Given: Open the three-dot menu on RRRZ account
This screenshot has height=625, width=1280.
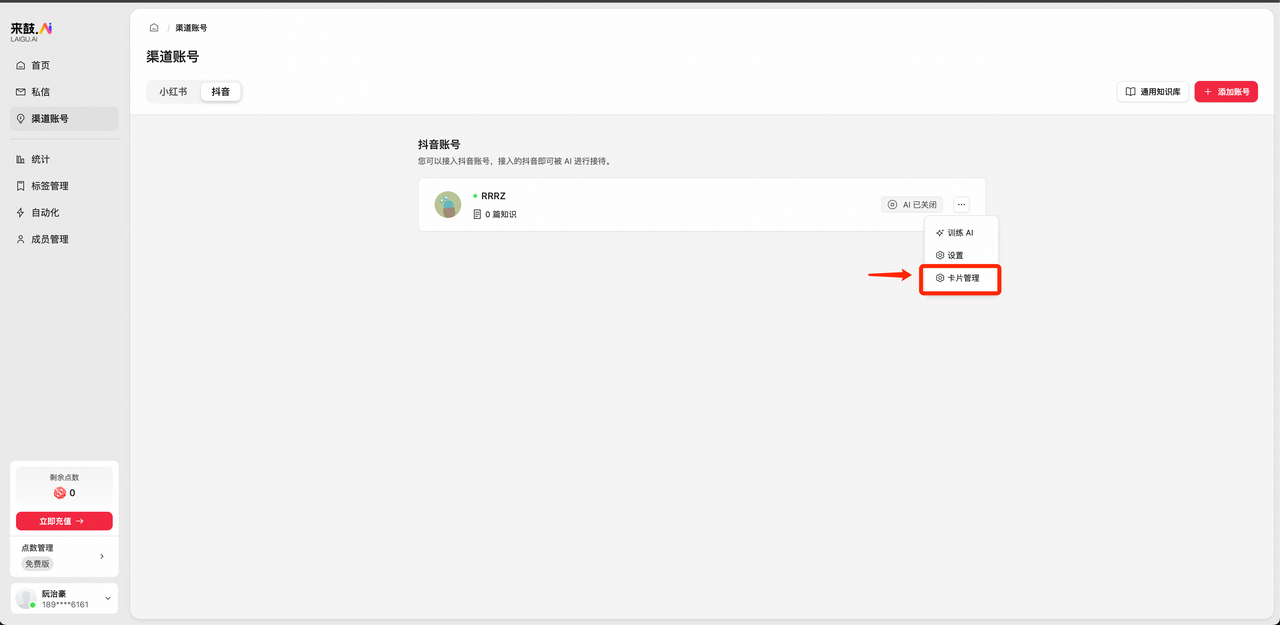Looking at the screenshot, I should (x=961, y=204).
